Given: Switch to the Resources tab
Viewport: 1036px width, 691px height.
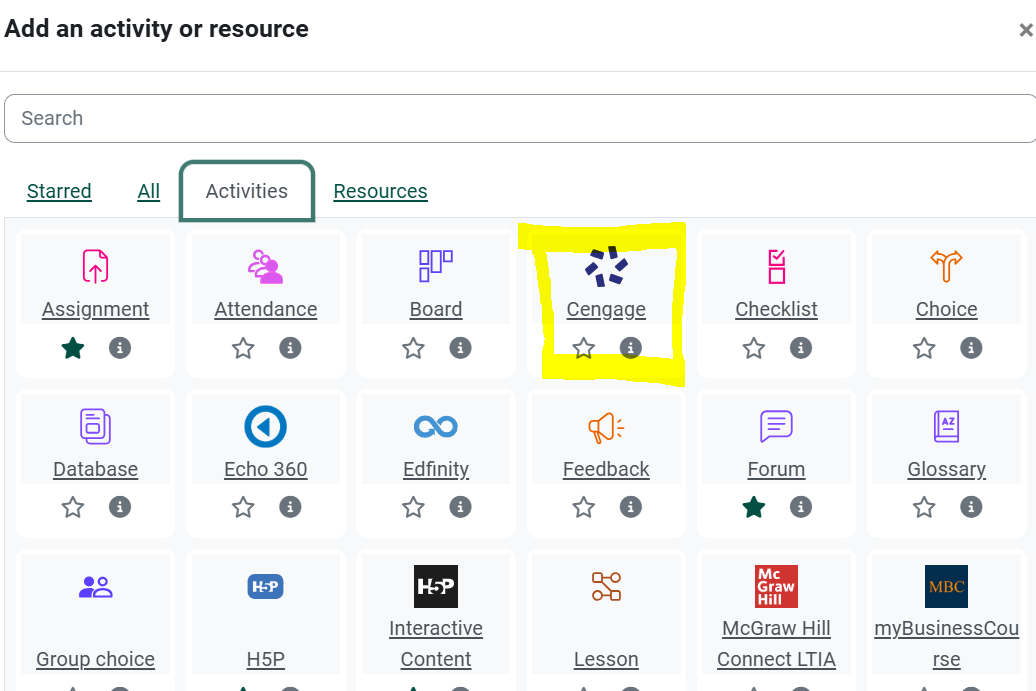Looking at the screenshot, I should 380,191.
